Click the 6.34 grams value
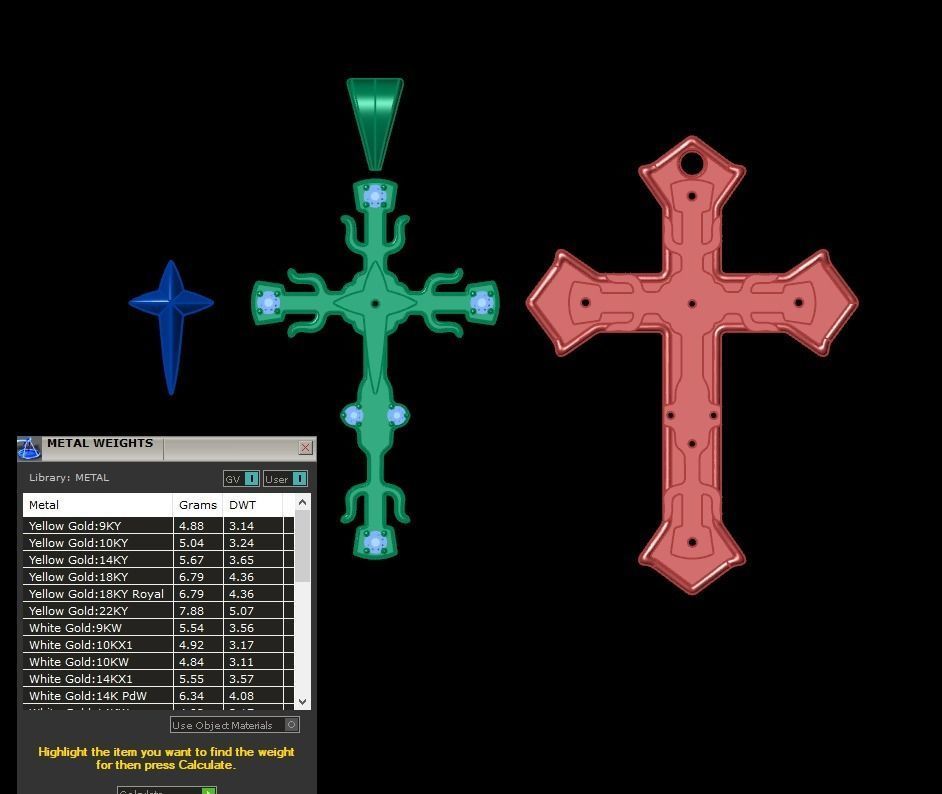The width and height of the screenshot is (942, 794). (x=192, y=696)
